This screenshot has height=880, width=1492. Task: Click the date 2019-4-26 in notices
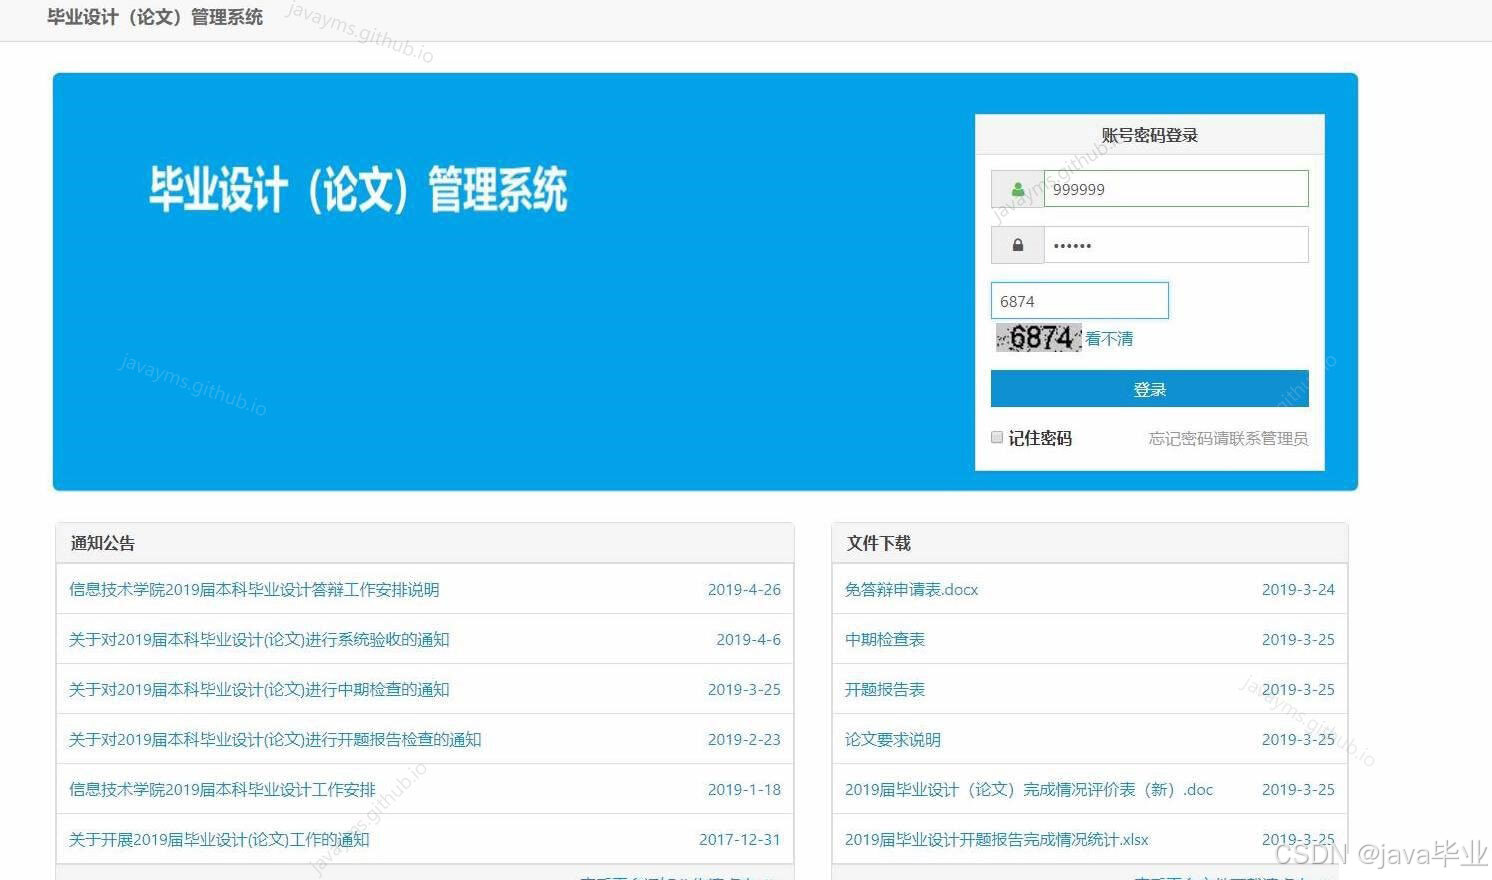[744, 589]
